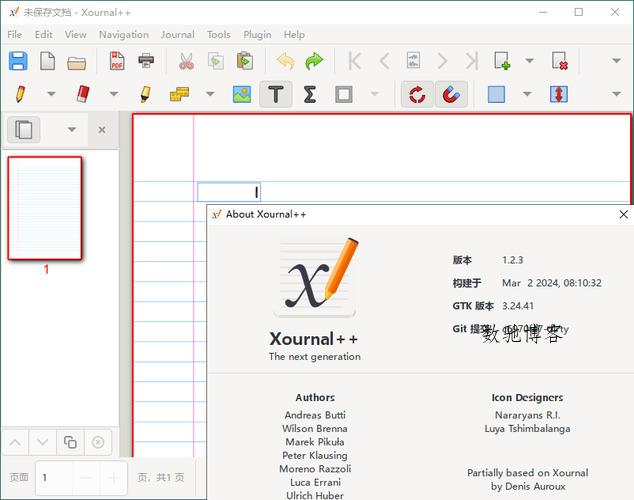The height and width of the screenshot is (500, 634).
Task: Click the Save document icon
Action: (x=18, y=61)
